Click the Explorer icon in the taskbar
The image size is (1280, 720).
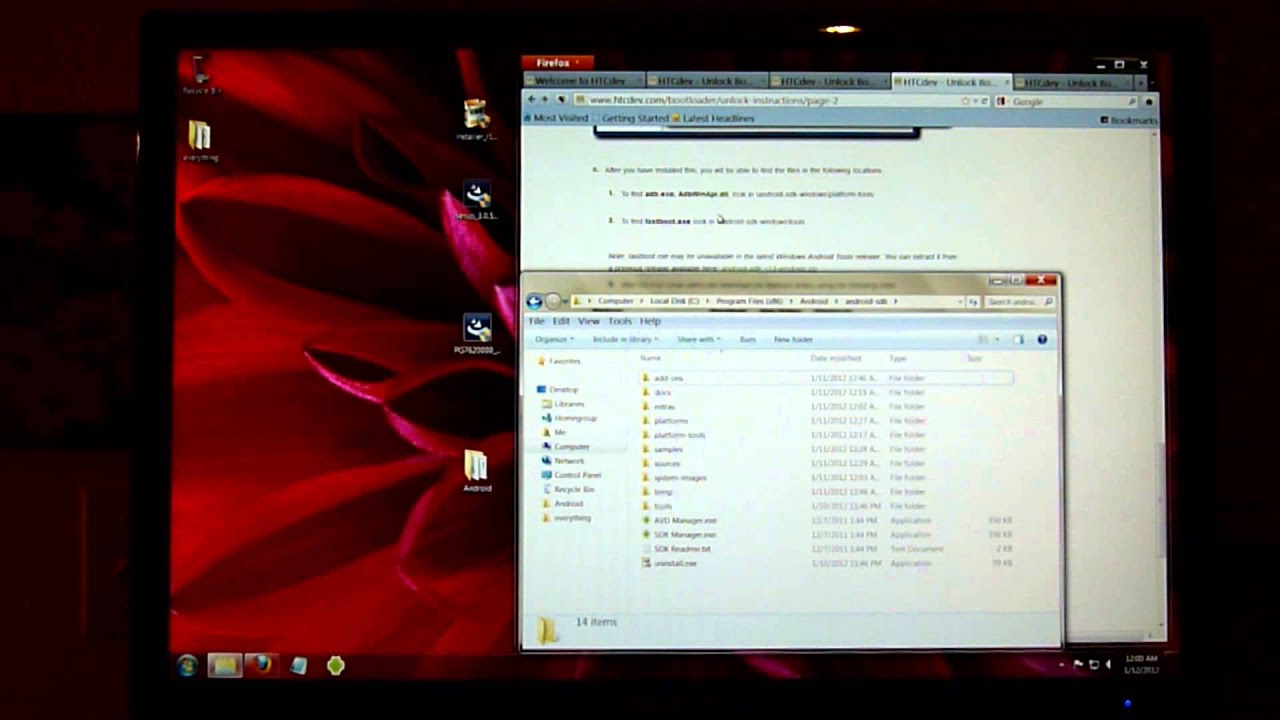(x=225, y=665)
